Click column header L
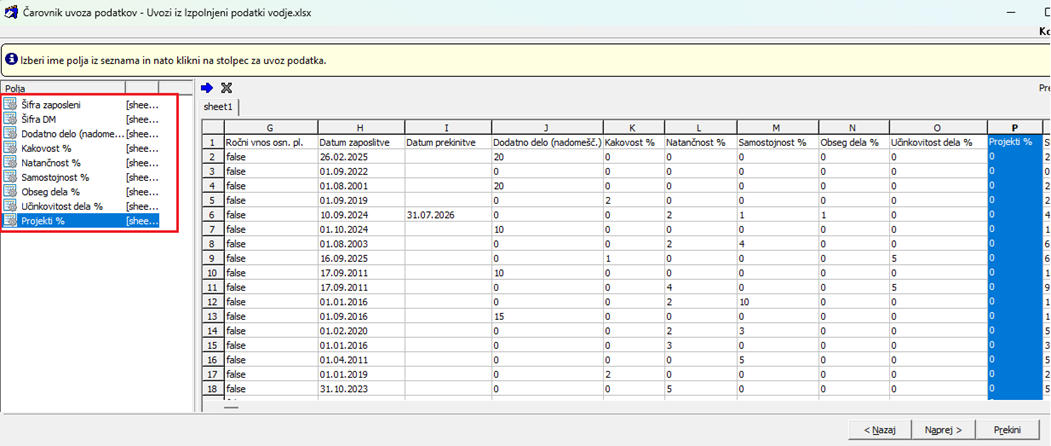This screenshot has height=446, width=1051. point(700,127)
